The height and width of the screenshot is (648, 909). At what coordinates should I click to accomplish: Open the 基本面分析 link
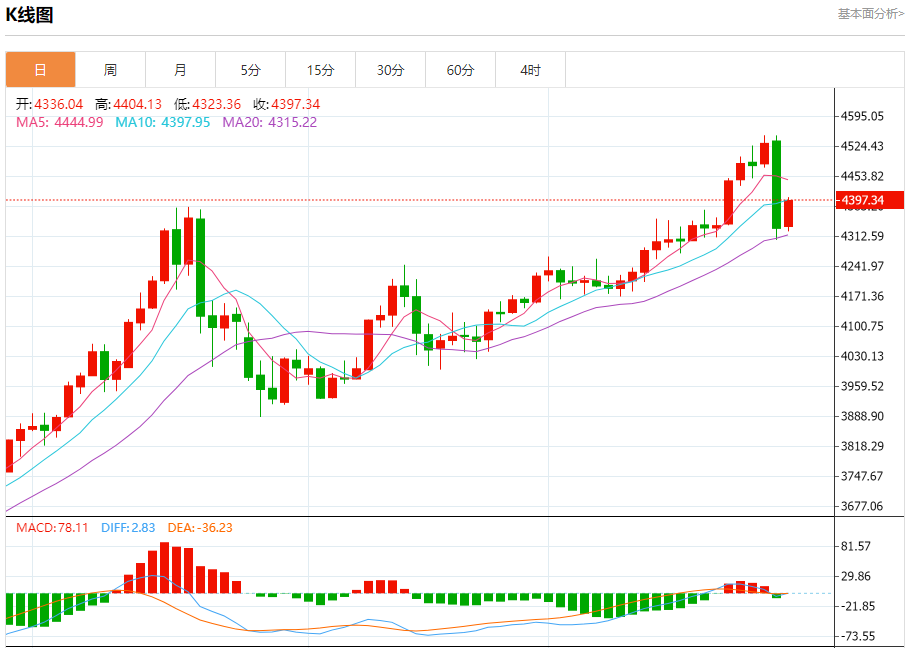tap(870, 14)
